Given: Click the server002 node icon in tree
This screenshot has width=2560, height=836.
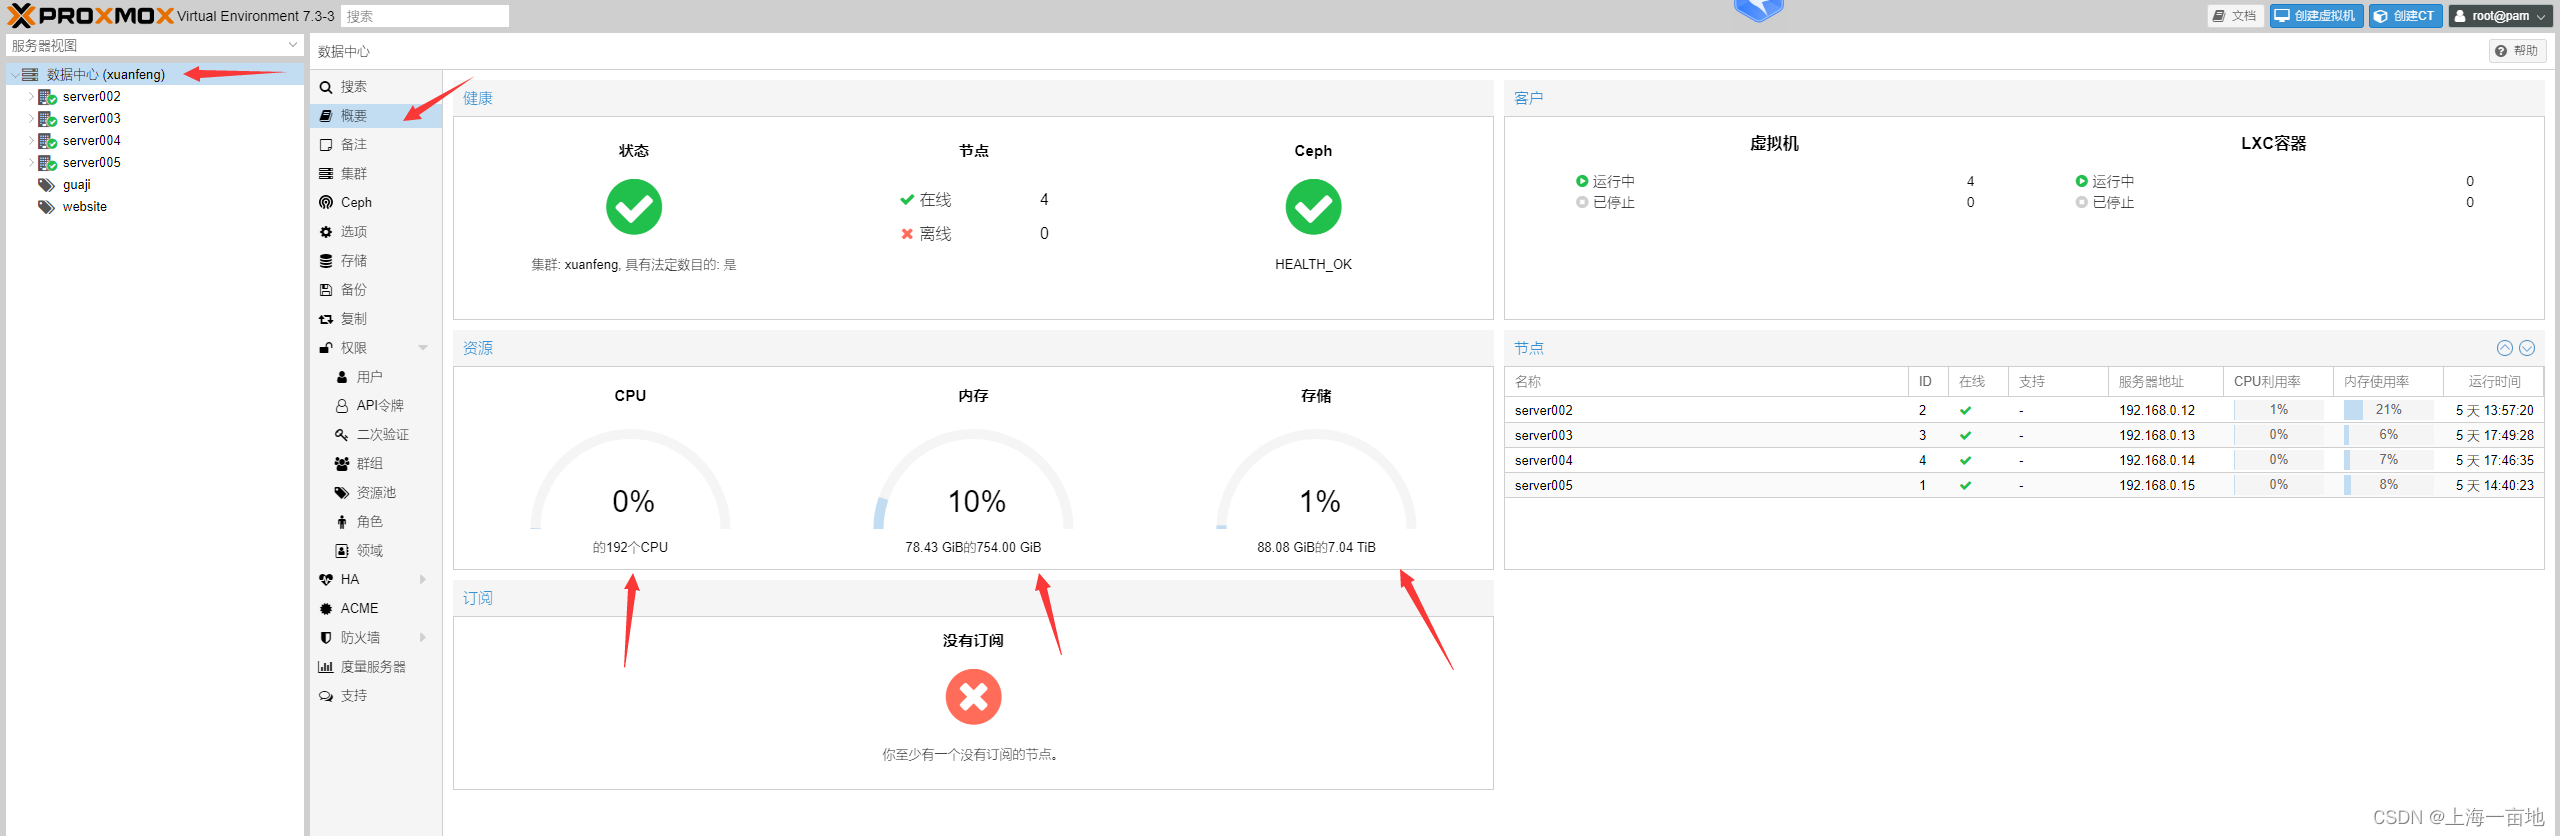Looking at the screenshot, I should pyautogui.click(x=47, y=97).
